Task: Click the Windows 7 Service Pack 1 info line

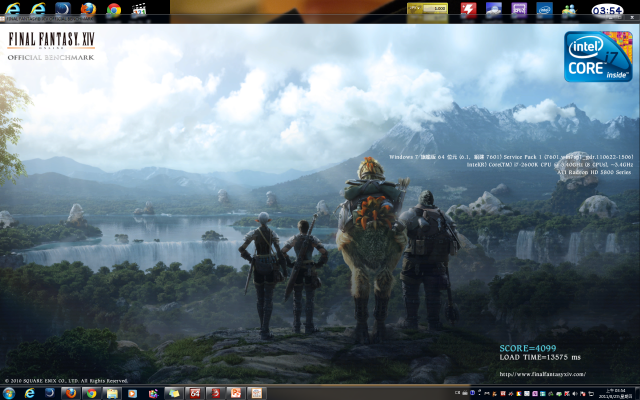Action: coord(511,157)
